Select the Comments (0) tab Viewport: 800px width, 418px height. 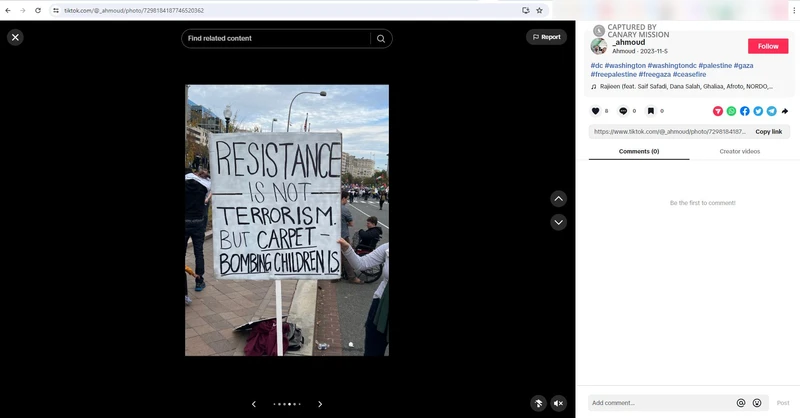[639, 151]
